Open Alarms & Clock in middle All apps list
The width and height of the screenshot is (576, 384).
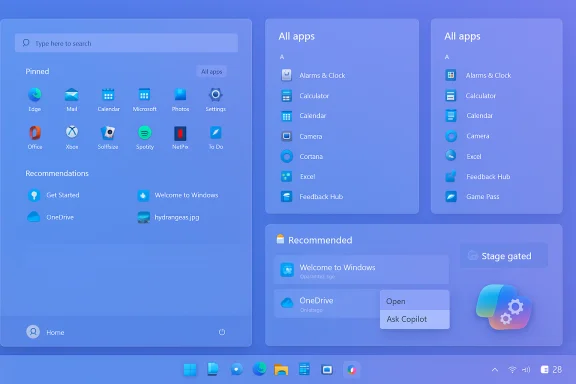coord(313,75)
